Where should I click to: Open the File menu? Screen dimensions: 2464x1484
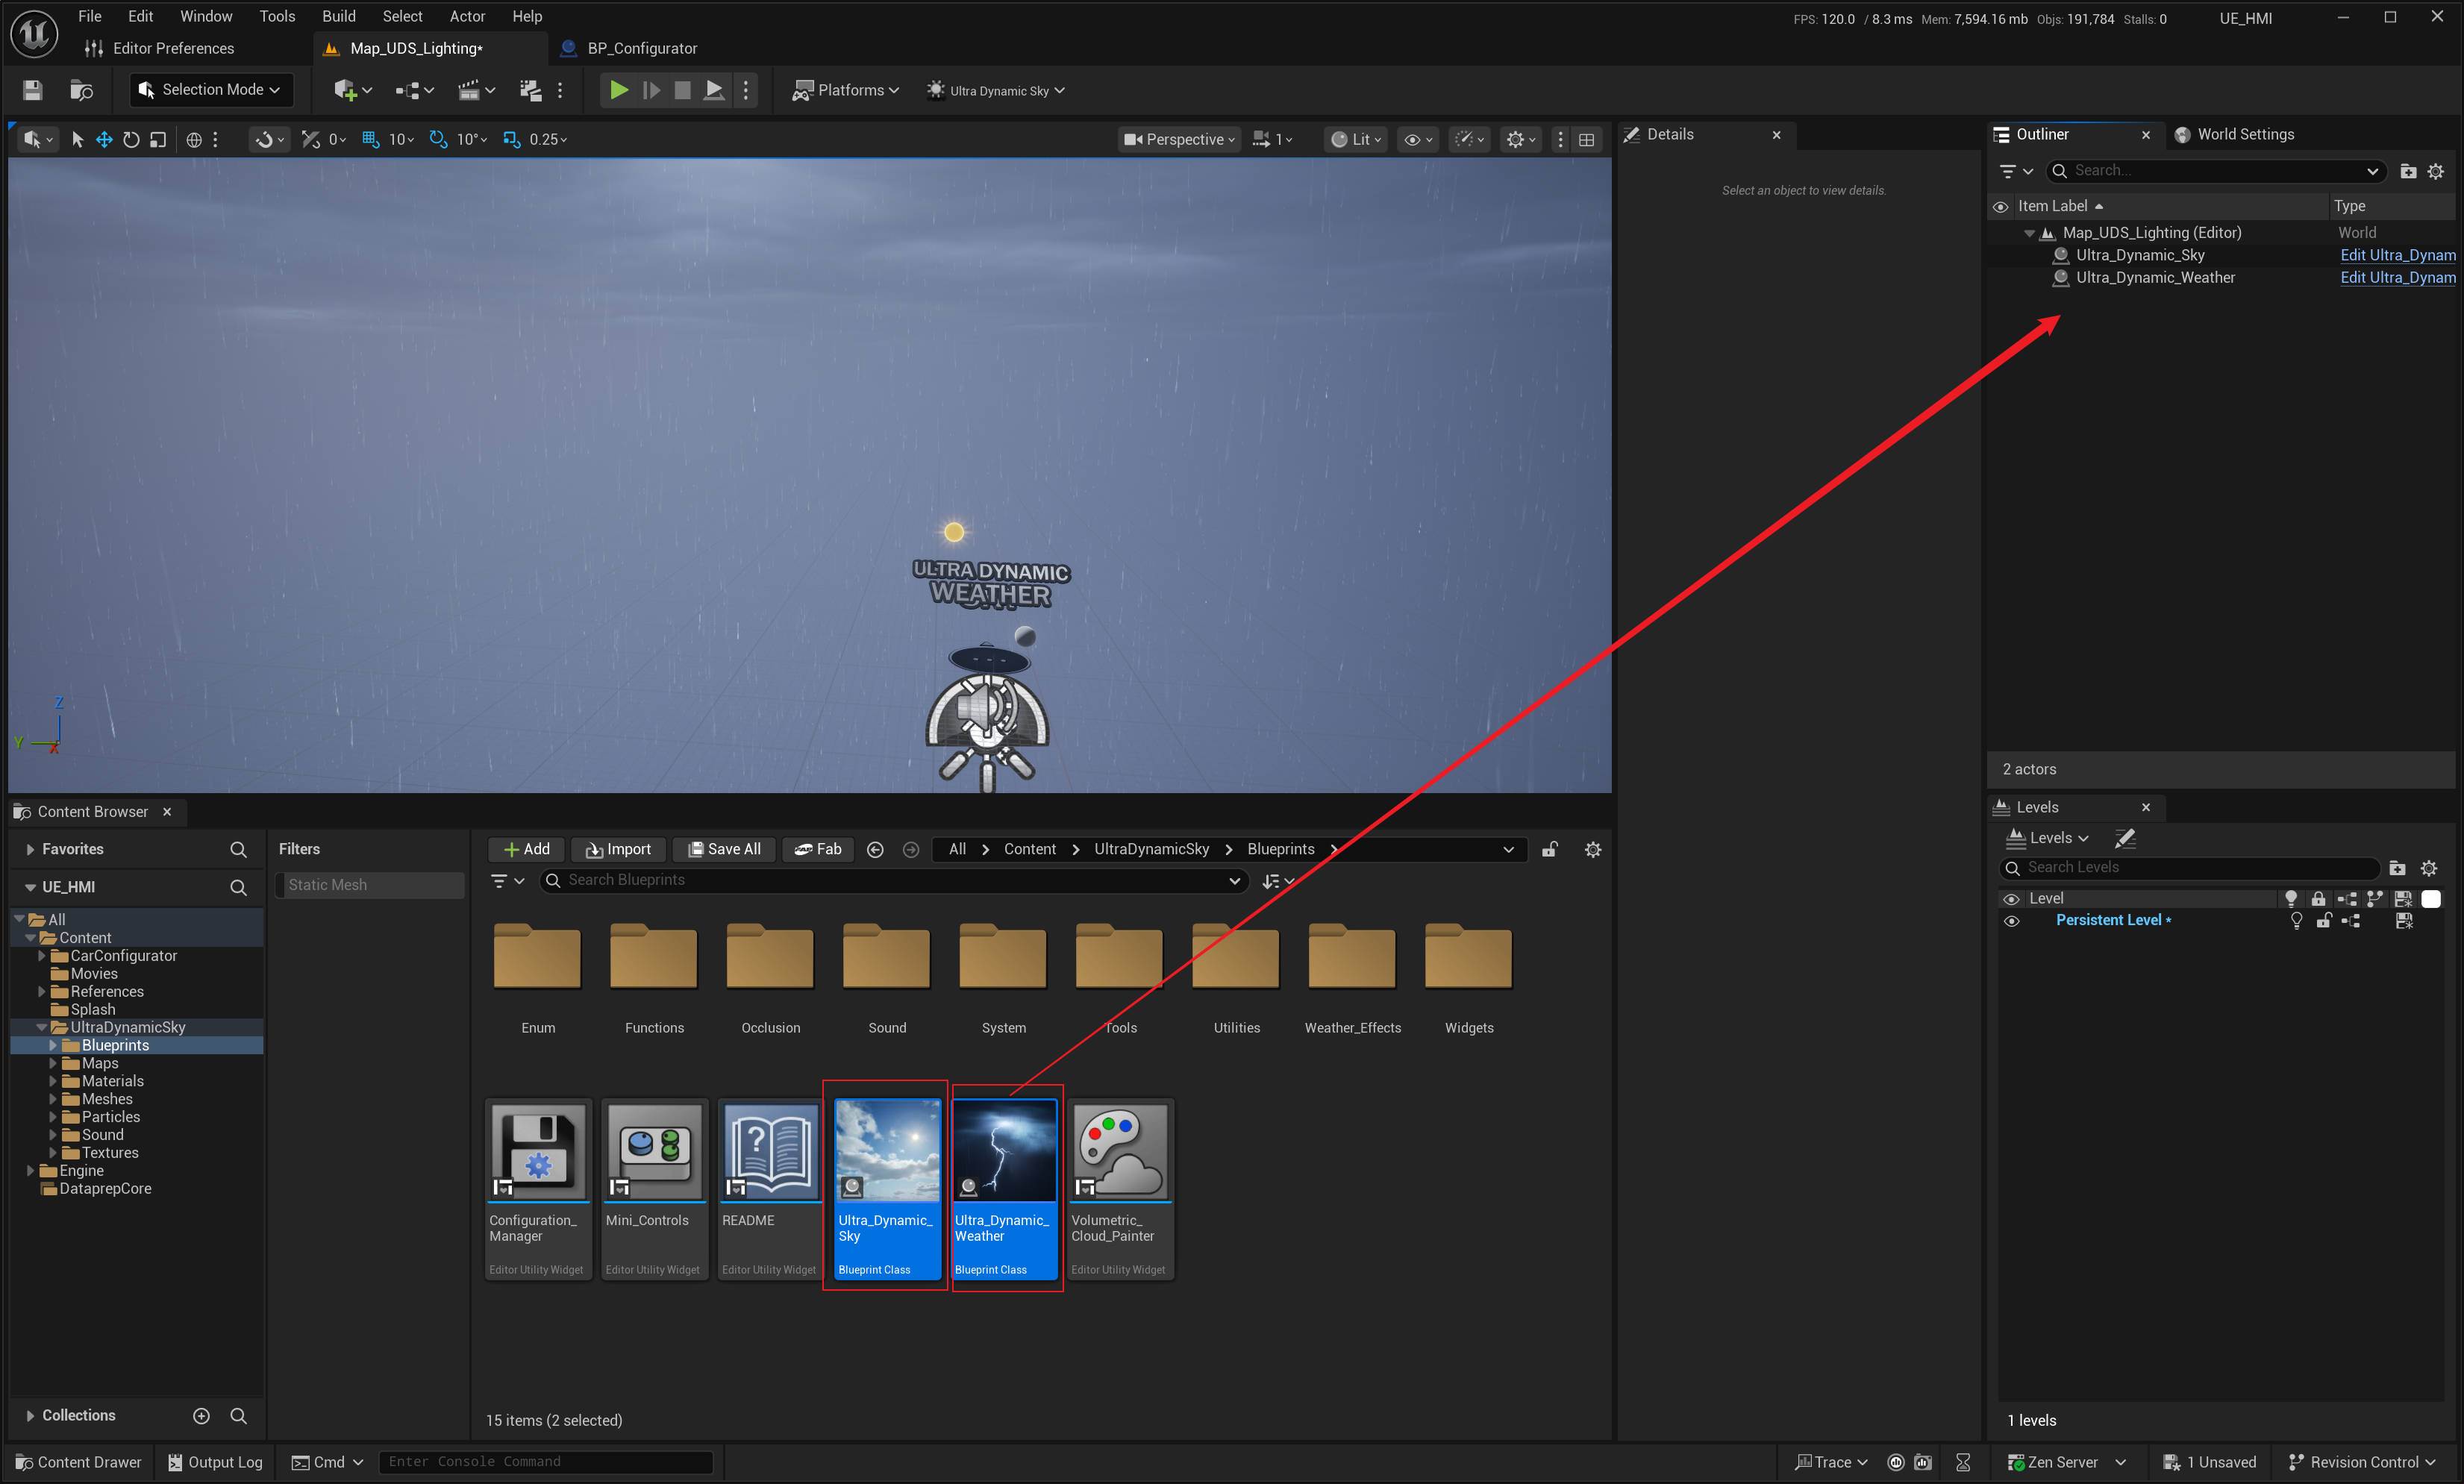(90, 16)
